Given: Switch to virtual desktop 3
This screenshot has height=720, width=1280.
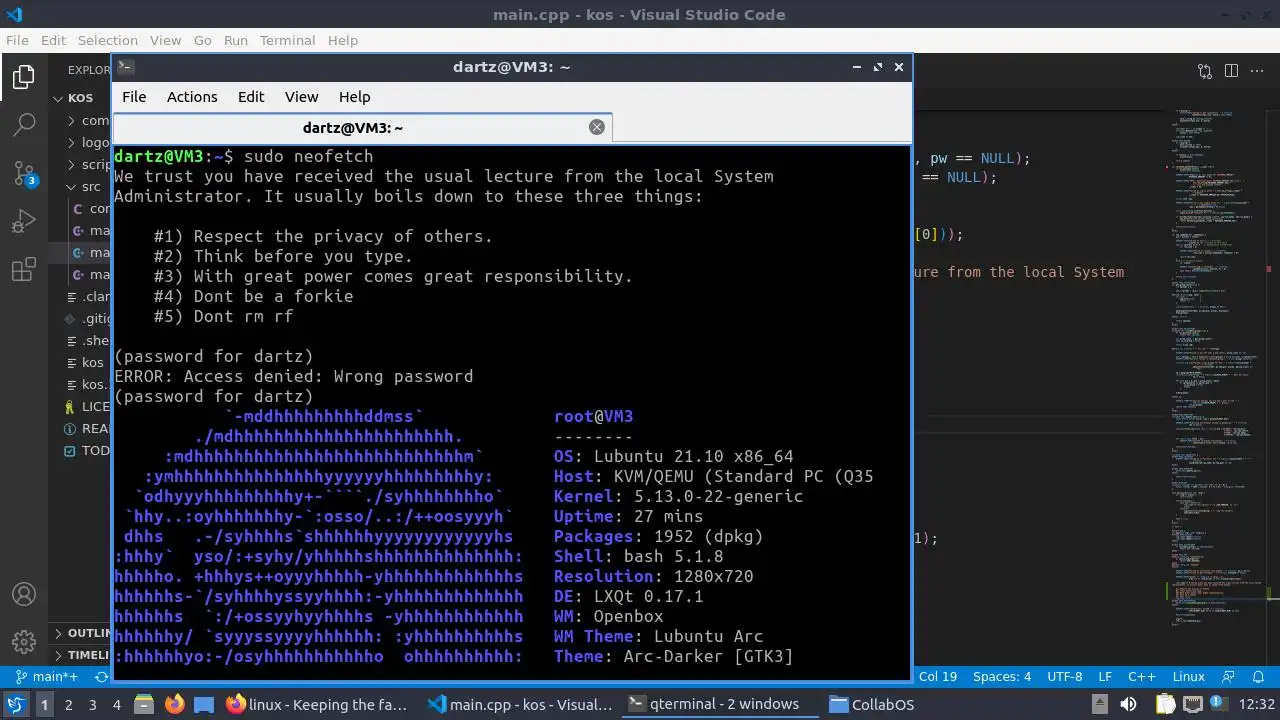Looking at the screenshot, I should tap(92, 704).
